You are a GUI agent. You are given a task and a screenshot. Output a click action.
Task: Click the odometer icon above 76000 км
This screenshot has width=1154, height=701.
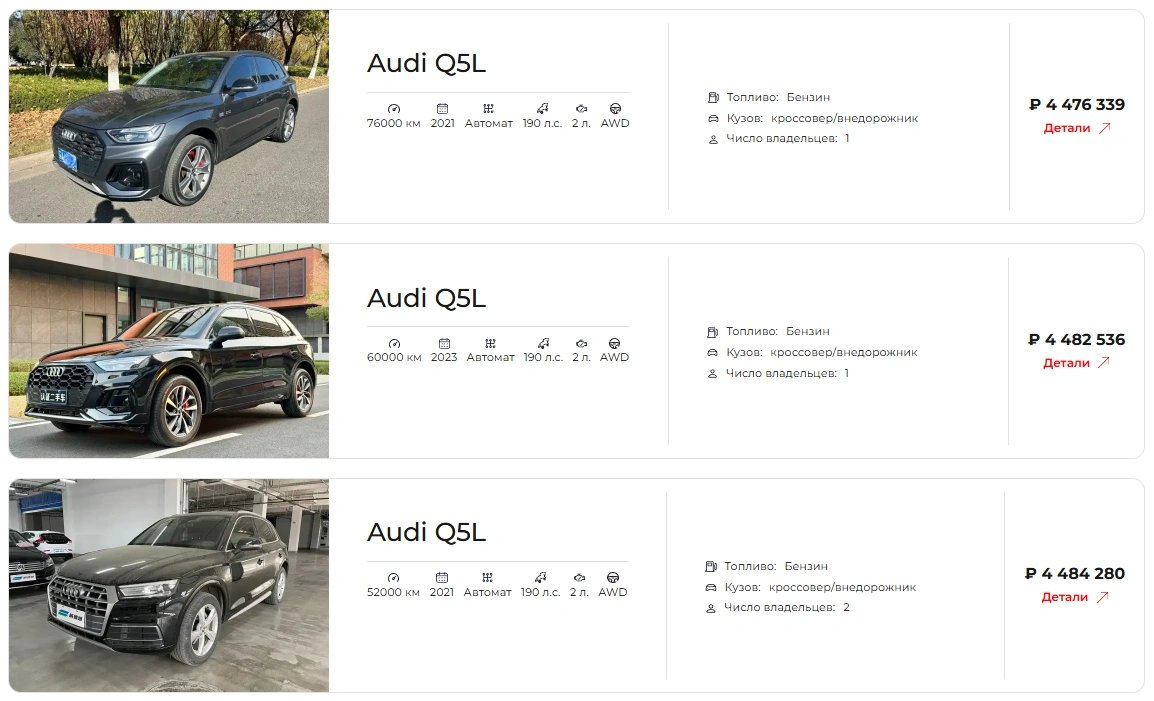point(394,108)
